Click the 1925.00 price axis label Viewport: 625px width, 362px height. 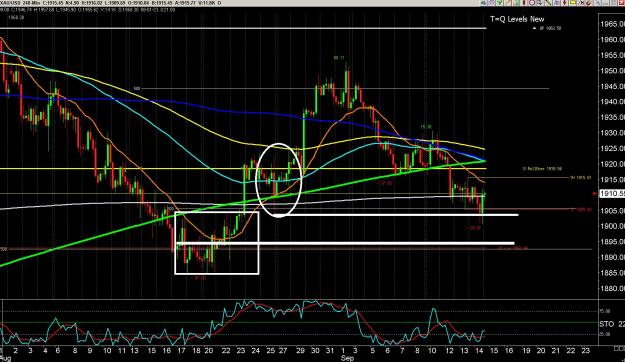(613, 148)
